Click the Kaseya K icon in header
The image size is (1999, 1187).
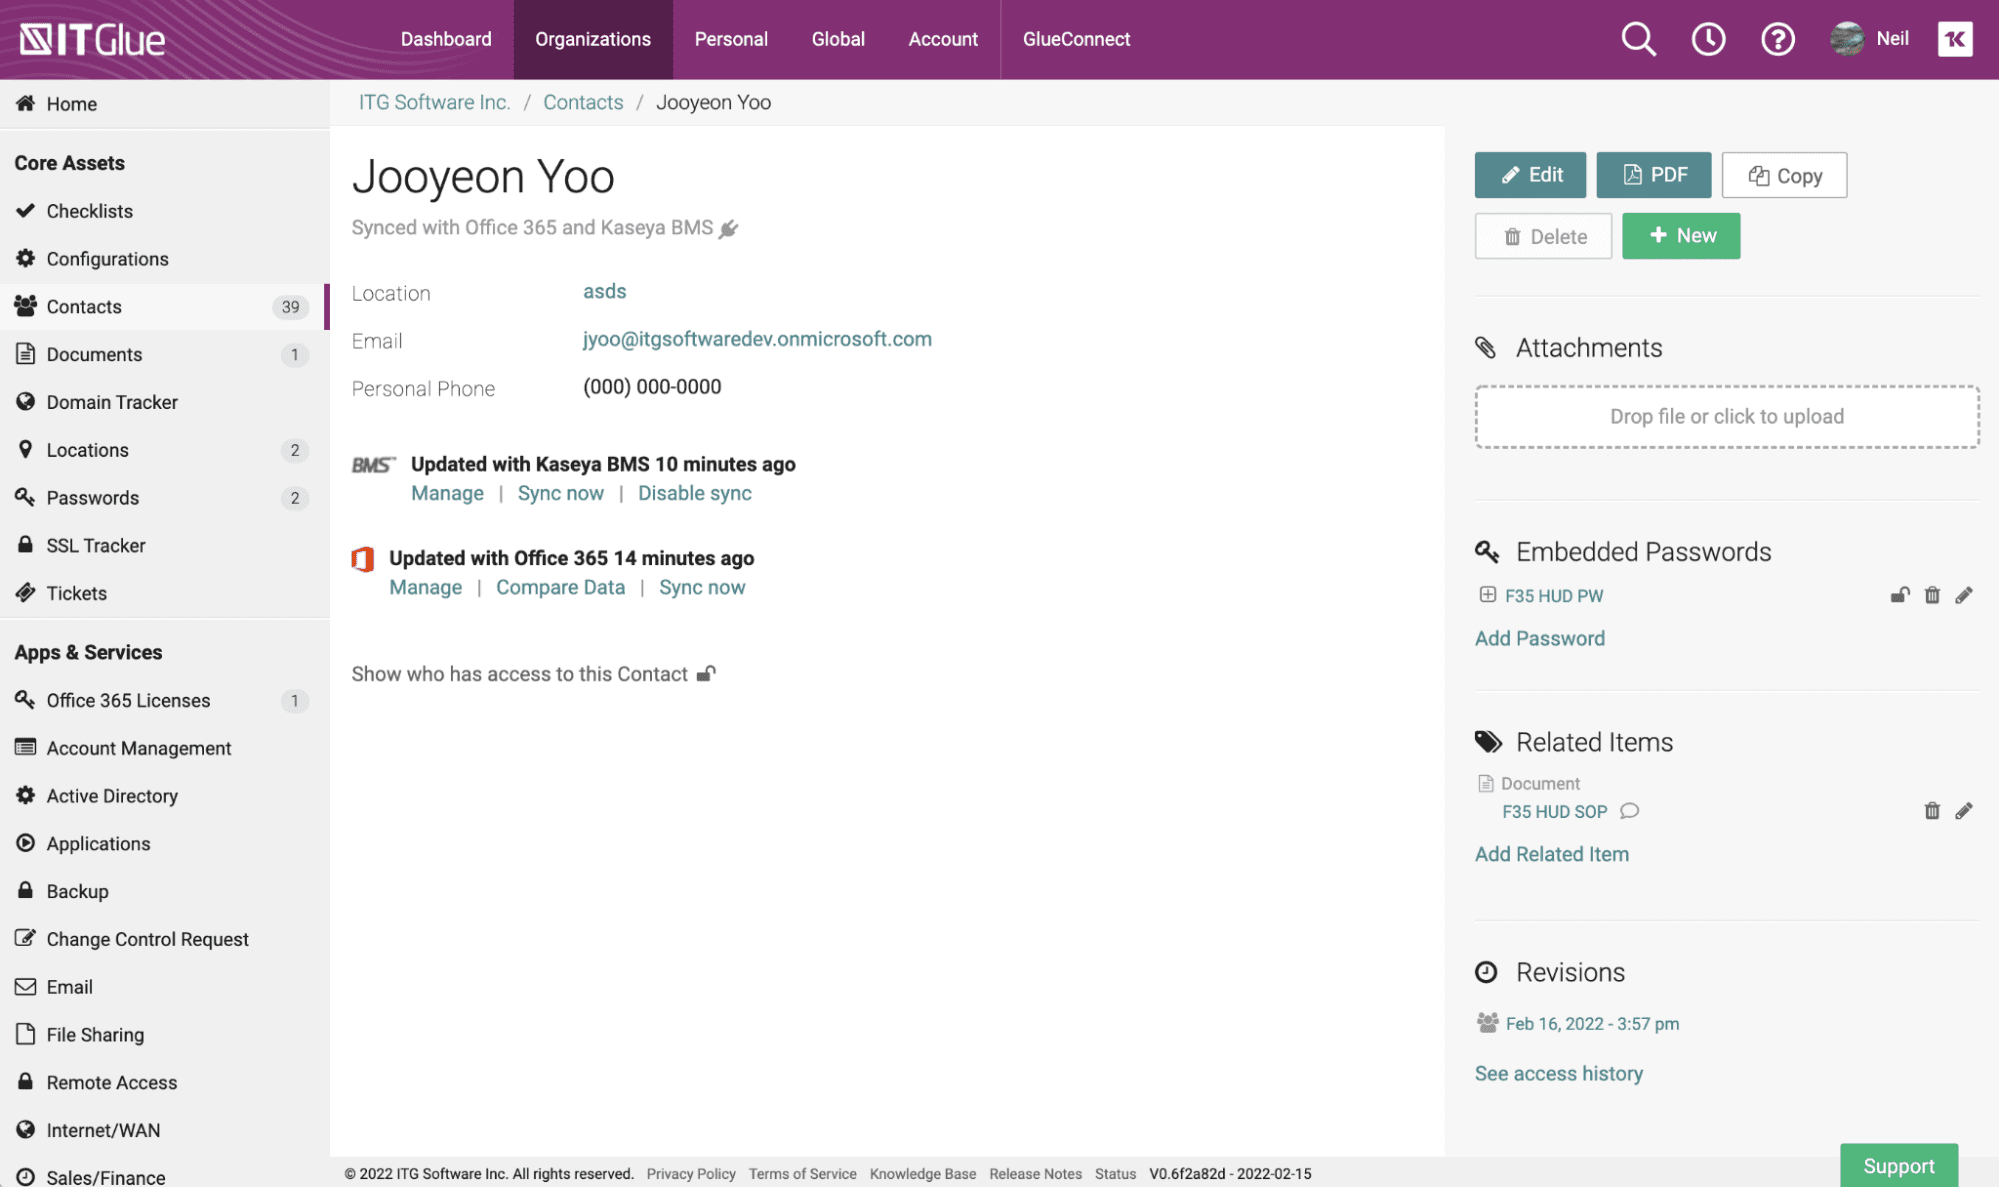point(1954,39)
